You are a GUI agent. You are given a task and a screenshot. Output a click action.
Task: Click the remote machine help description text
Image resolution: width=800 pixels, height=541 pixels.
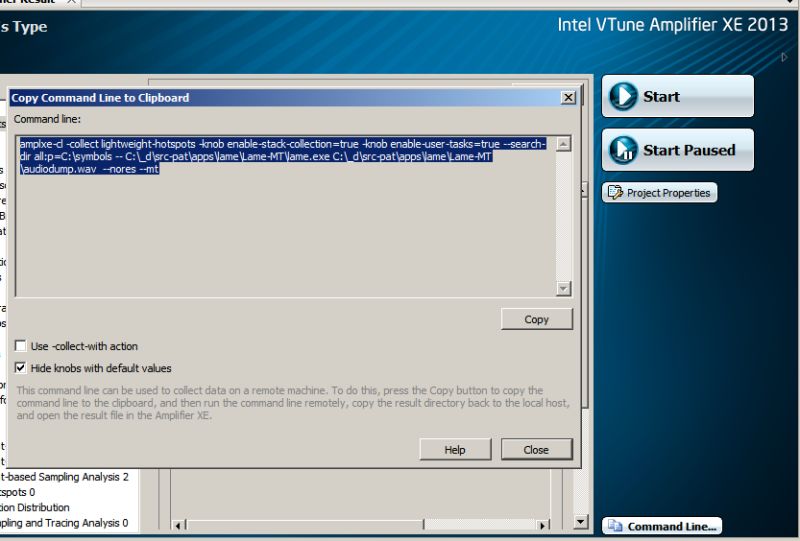(293, 403)
